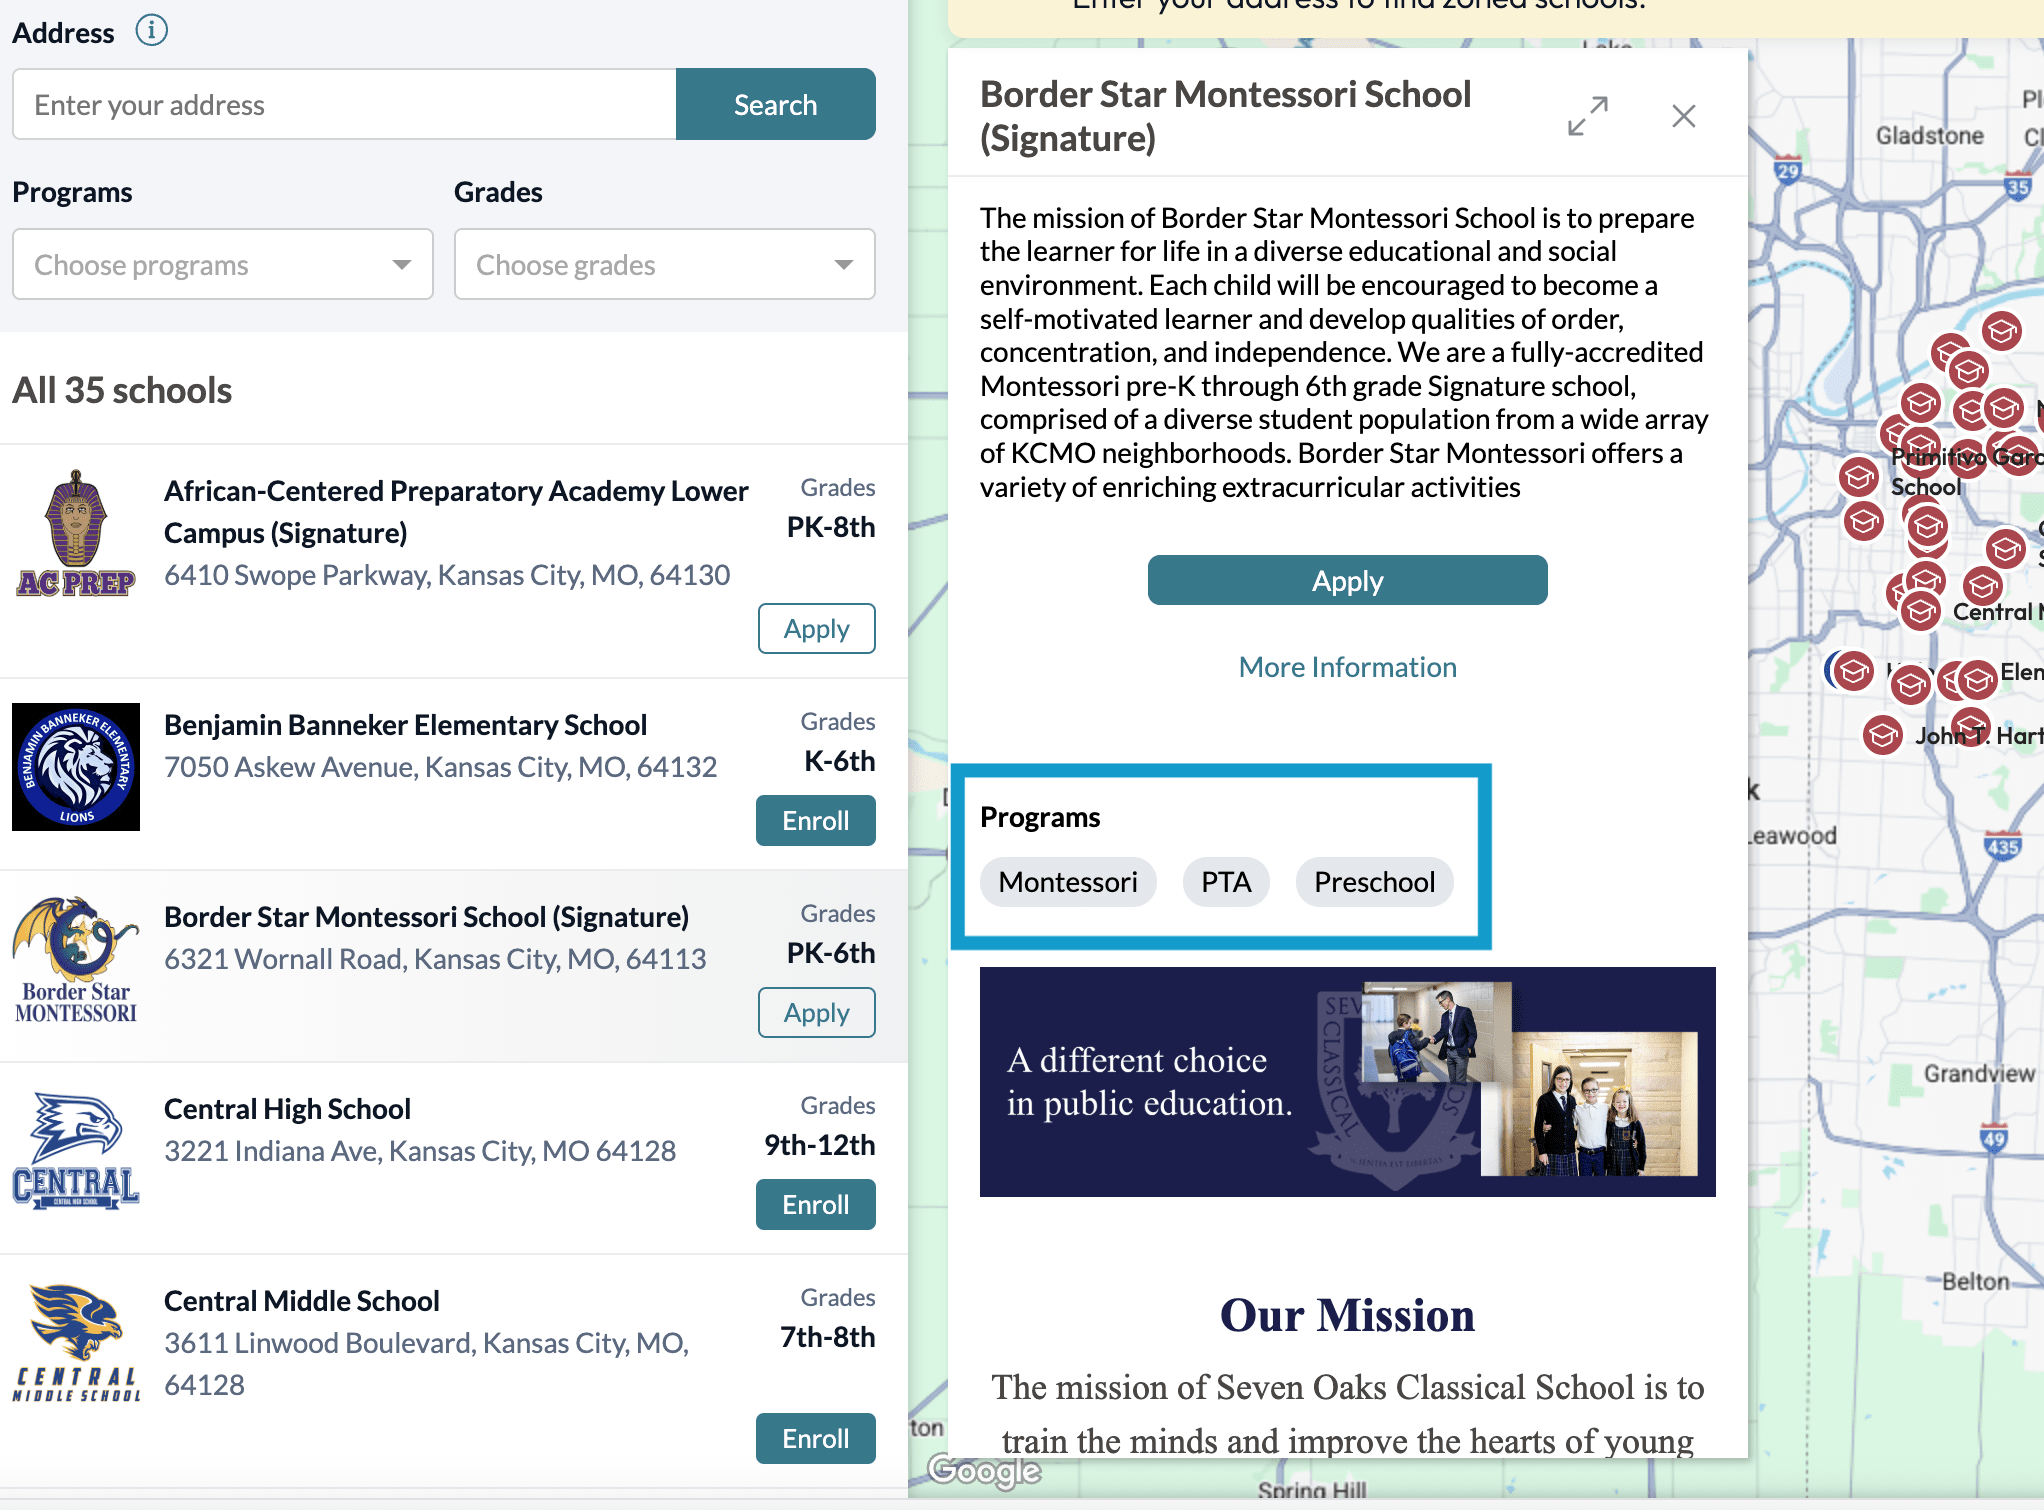Open the Choose programs dropdown
The height and width of the screenshot is (1510, 2044).
tap(221, 264)
